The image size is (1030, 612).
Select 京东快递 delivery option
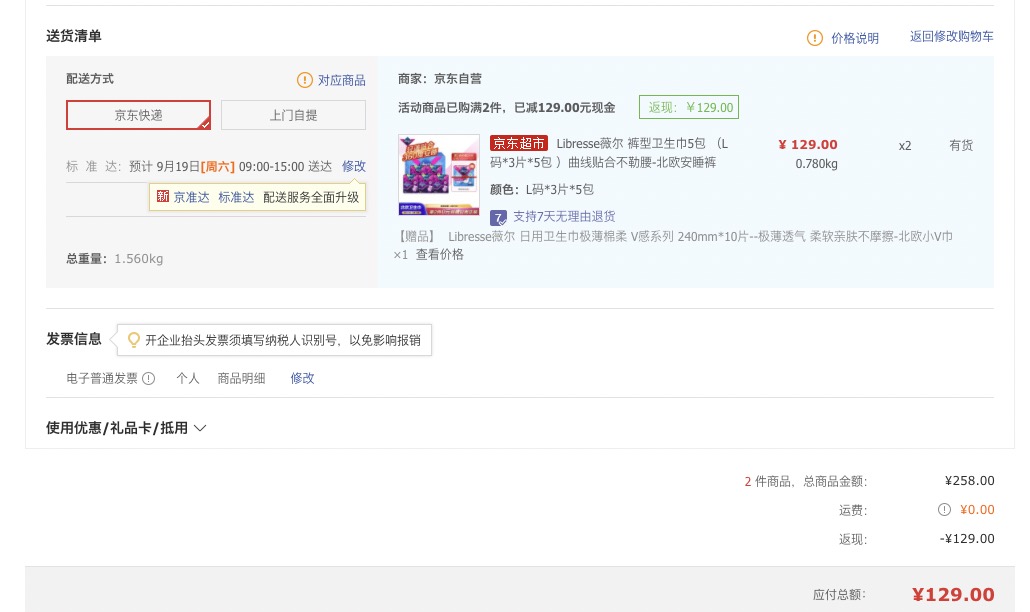coord(138,115)
